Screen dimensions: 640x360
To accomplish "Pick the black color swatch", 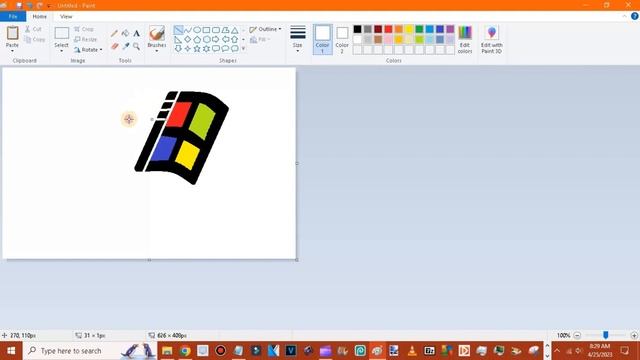I will (x=358, y=29).
